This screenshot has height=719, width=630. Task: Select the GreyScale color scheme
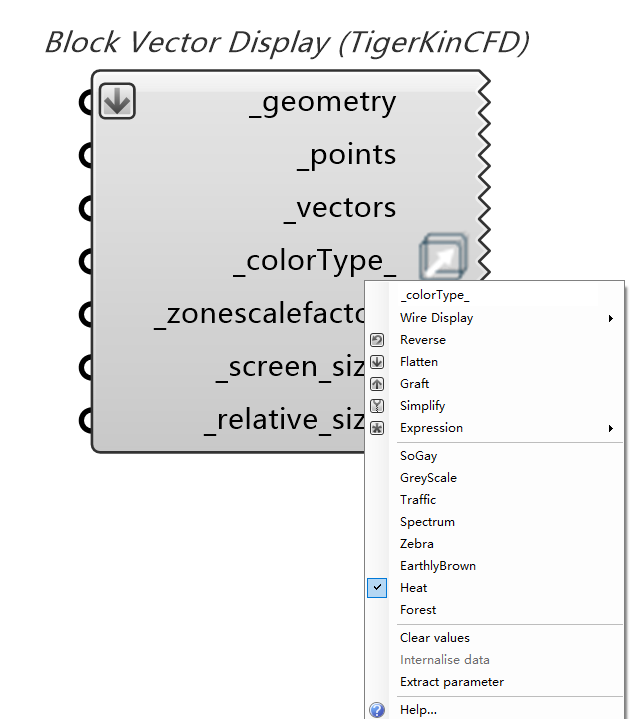pyautogui.click(x=428, y=478)
